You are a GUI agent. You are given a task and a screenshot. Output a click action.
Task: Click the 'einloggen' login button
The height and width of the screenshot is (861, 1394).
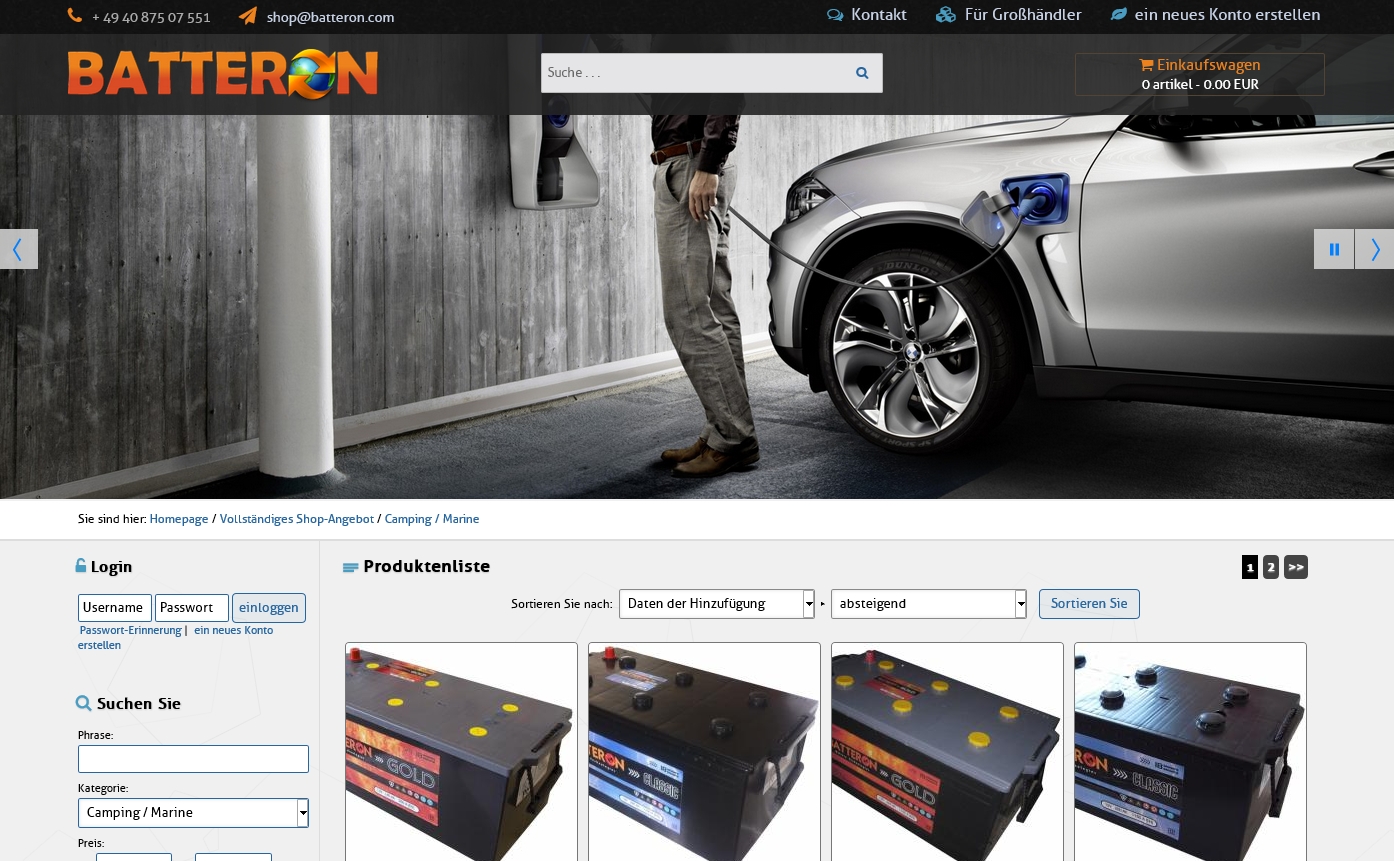coord(268,608)
